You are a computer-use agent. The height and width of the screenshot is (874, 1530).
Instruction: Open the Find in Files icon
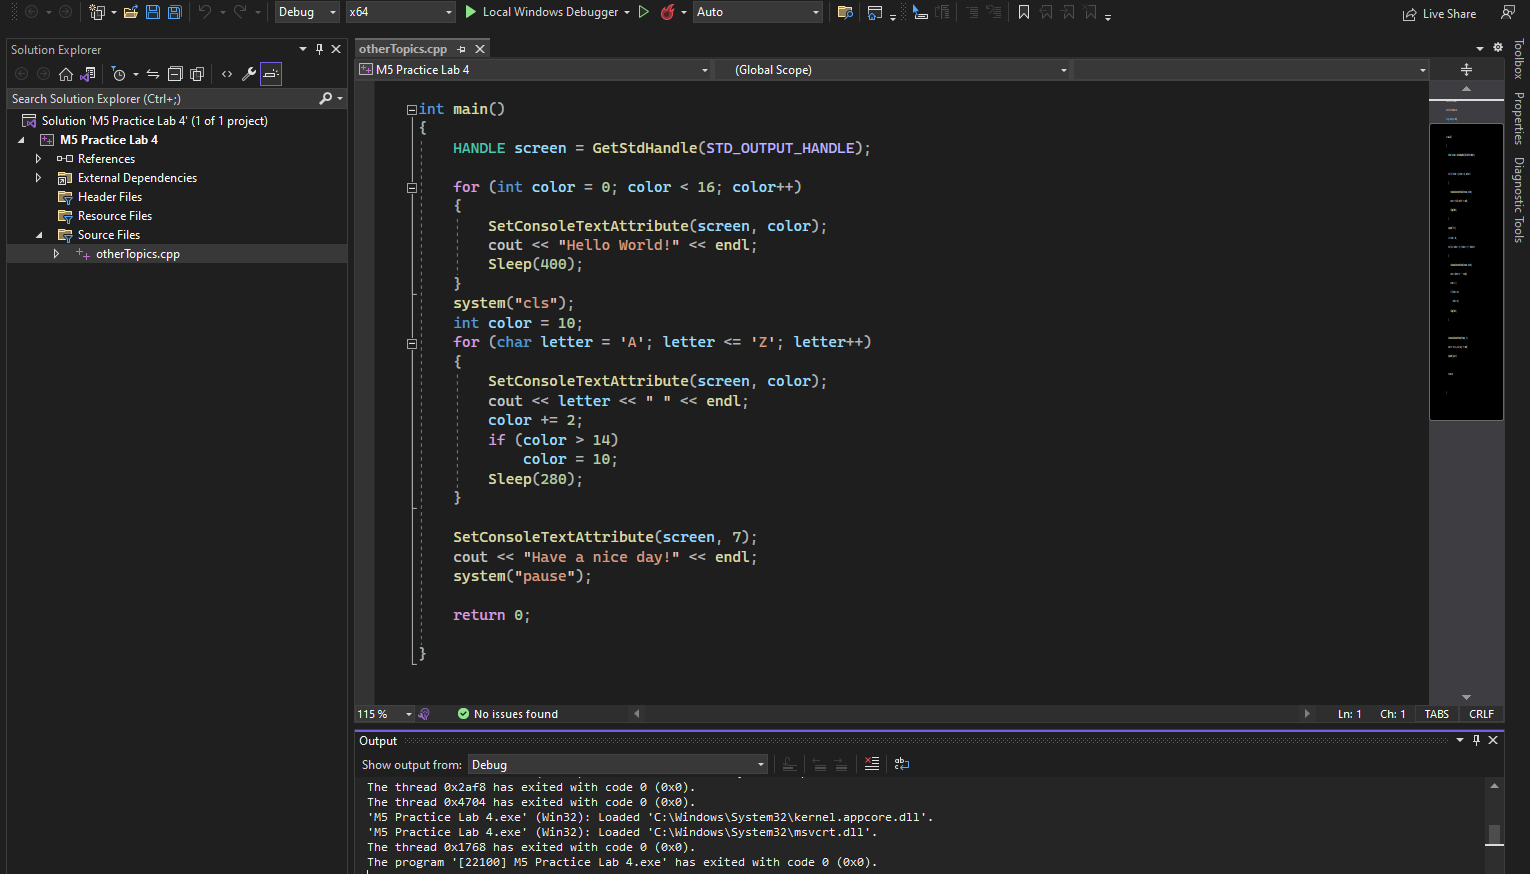click(x=845, y=12)
